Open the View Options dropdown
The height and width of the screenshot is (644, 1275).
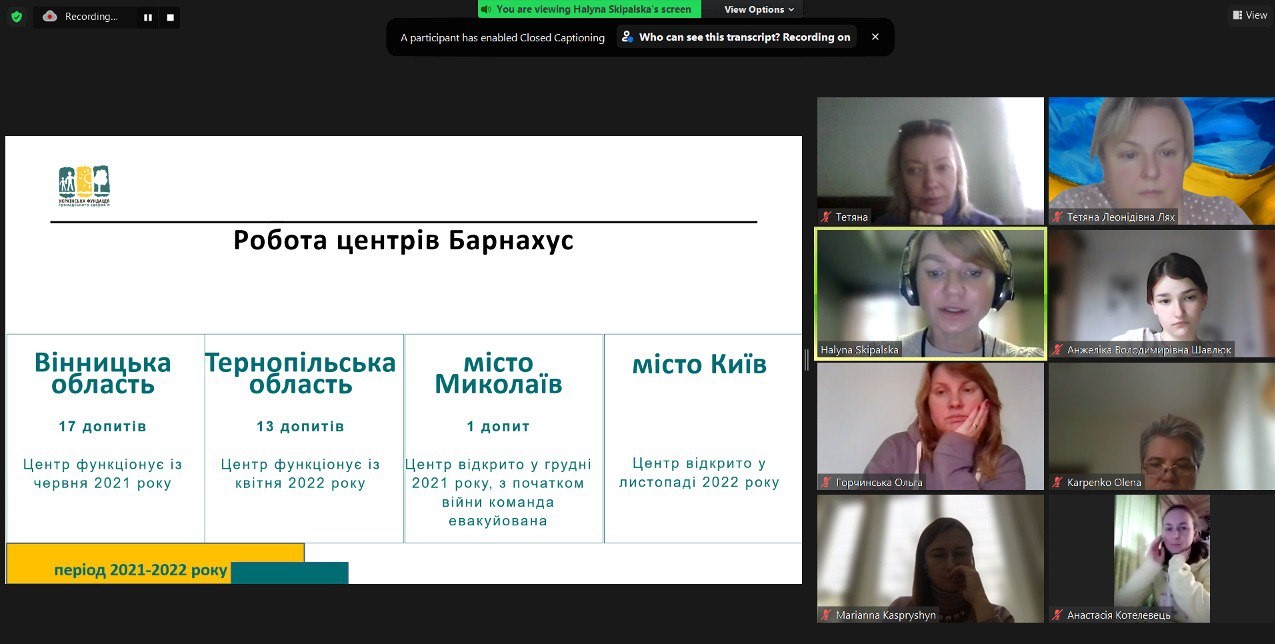coord(759,9)
